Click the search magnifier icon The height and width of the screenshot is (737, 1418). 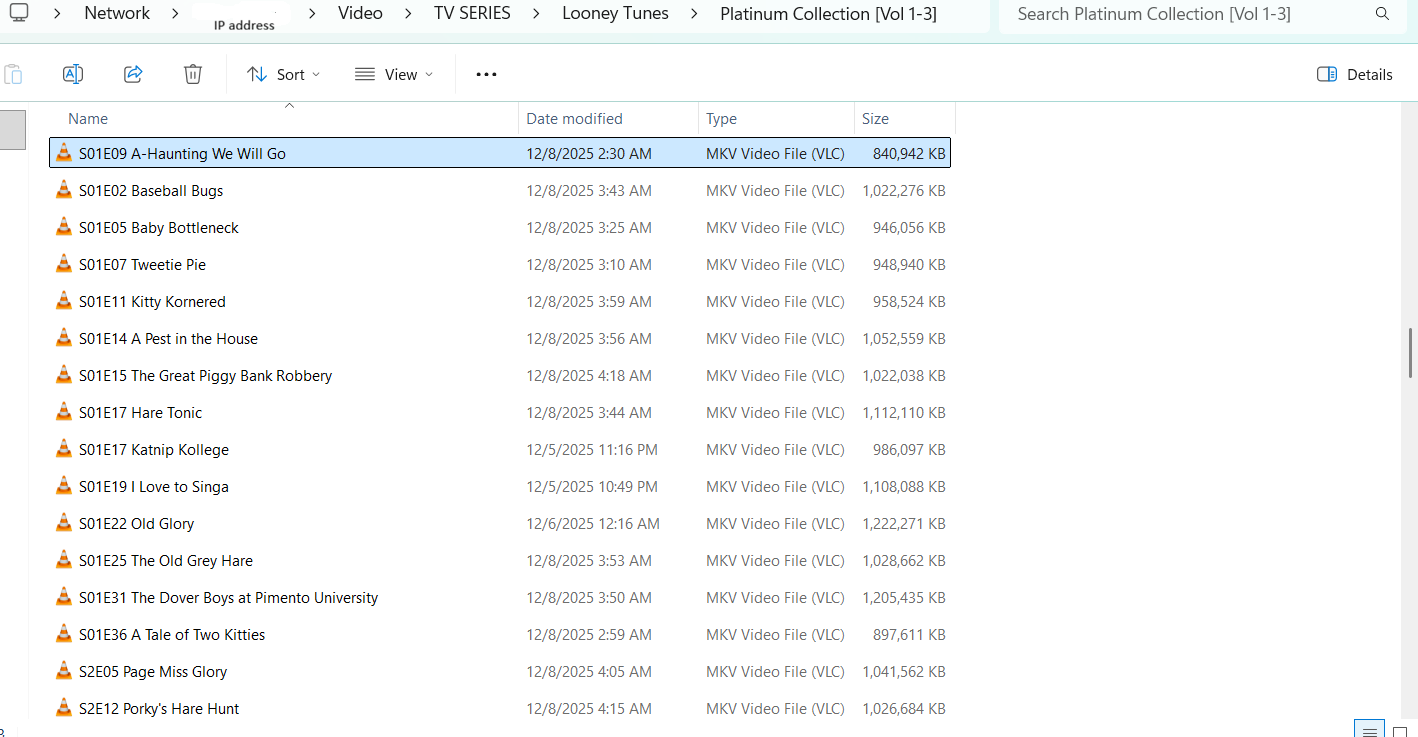point(1382,14)
